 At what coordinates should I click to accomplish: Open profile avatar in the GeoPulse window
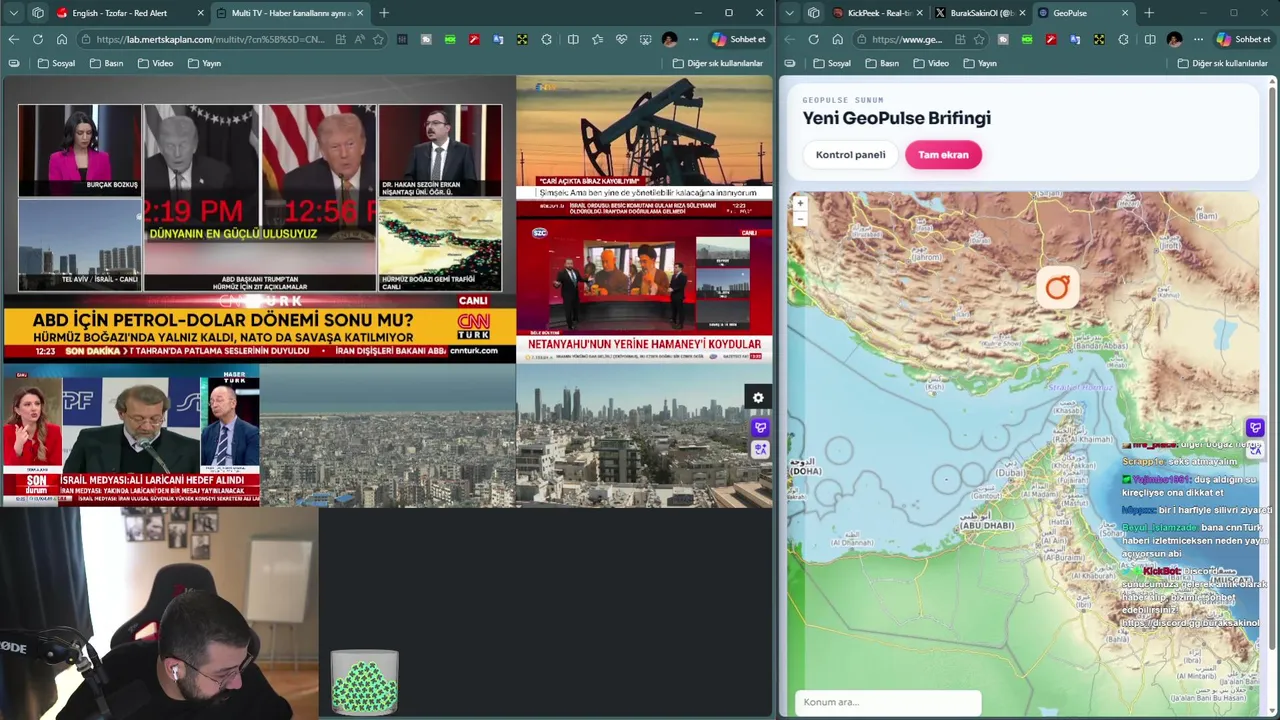(1174, 39)
